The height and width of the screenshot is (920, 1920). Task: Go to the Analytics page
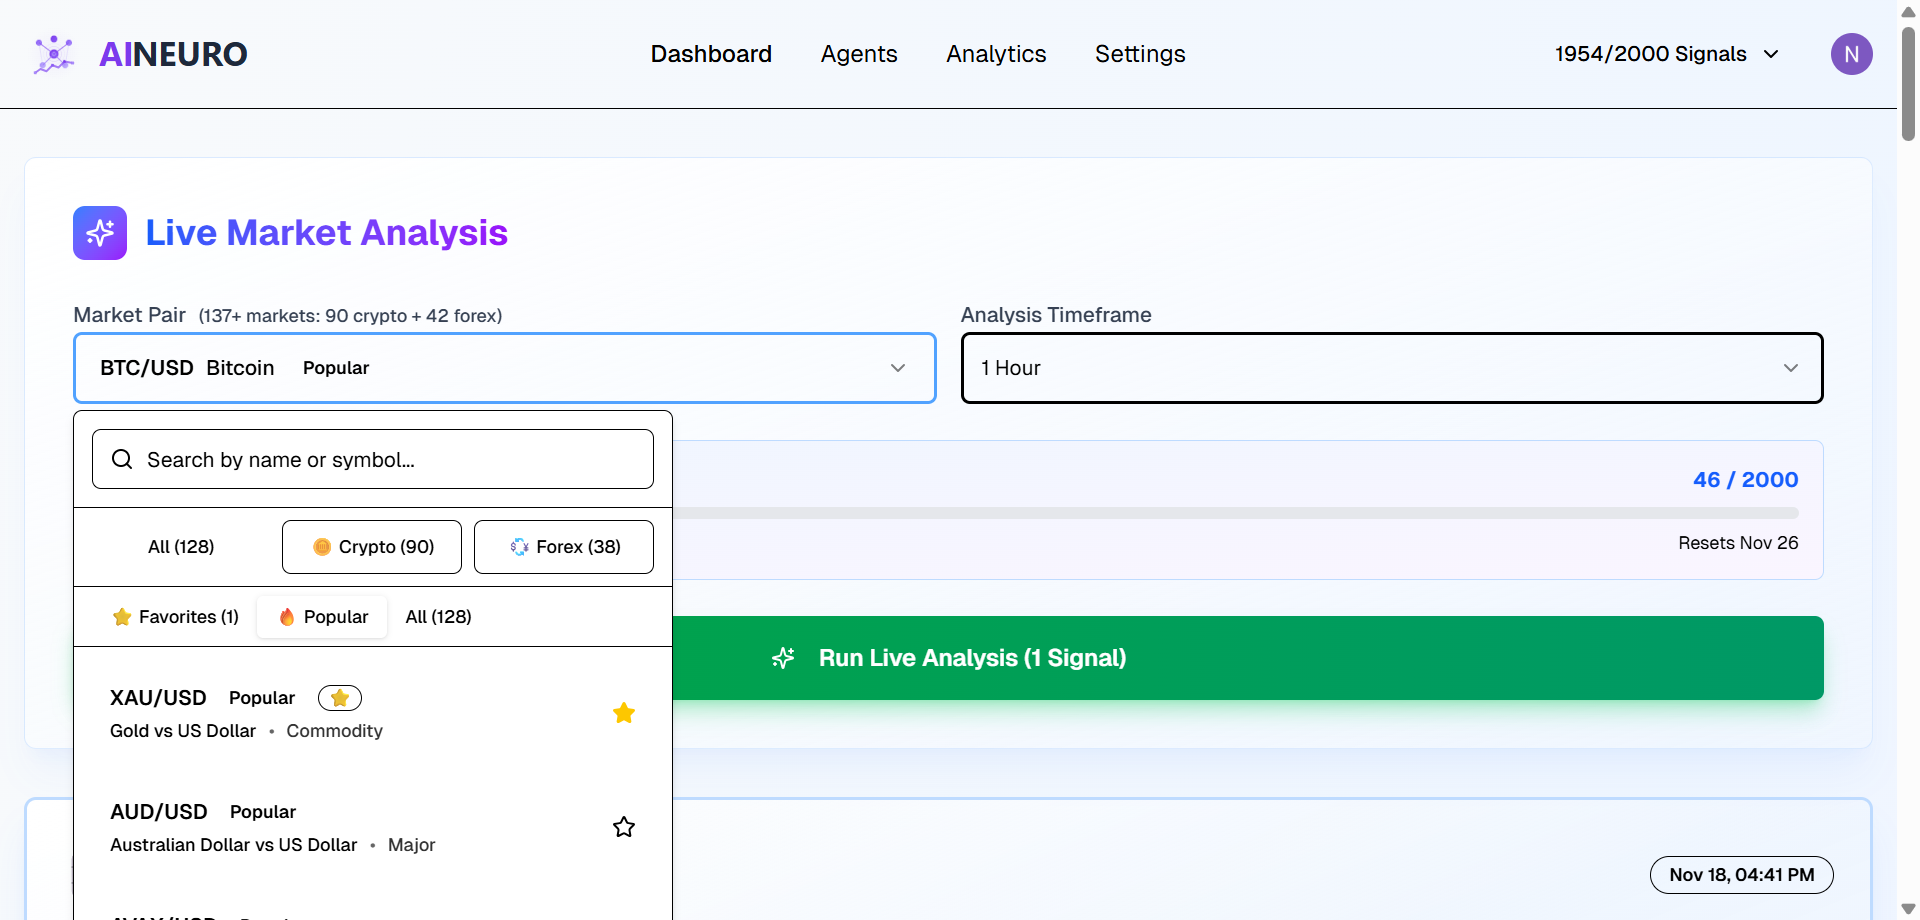[x=996, y=54]
